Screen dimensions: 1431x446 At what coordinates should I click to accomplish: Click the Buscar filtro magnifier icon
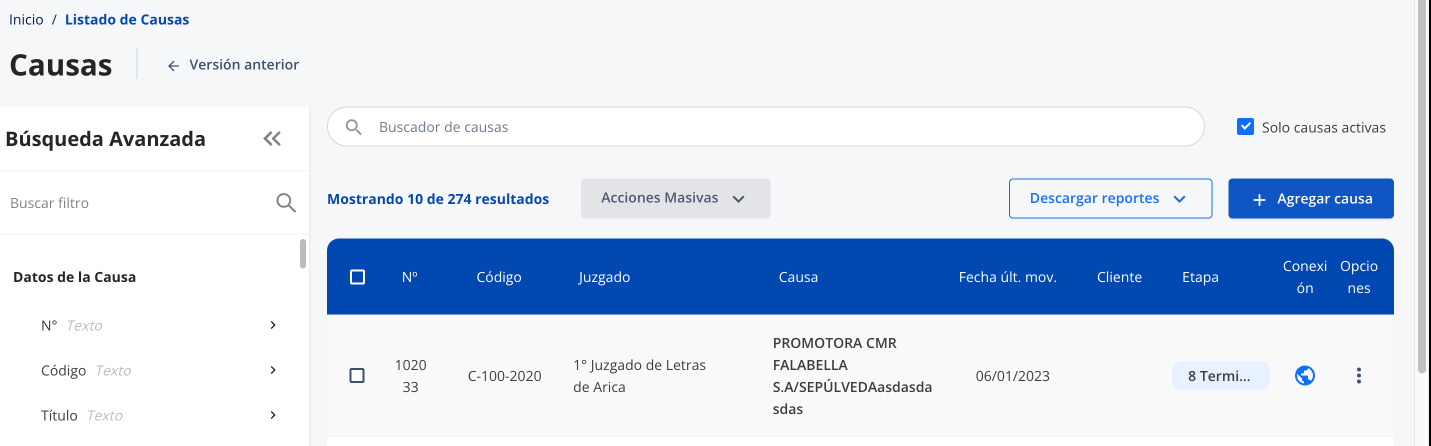coord(286,203)
